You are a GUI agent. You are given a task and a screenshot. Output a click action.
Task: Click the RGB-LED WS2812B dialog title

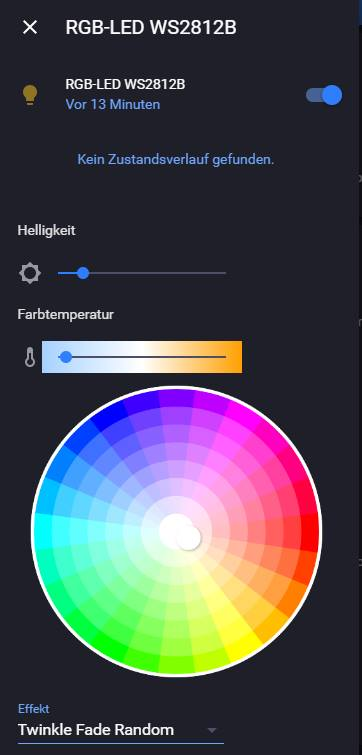[x=151, y=27]
